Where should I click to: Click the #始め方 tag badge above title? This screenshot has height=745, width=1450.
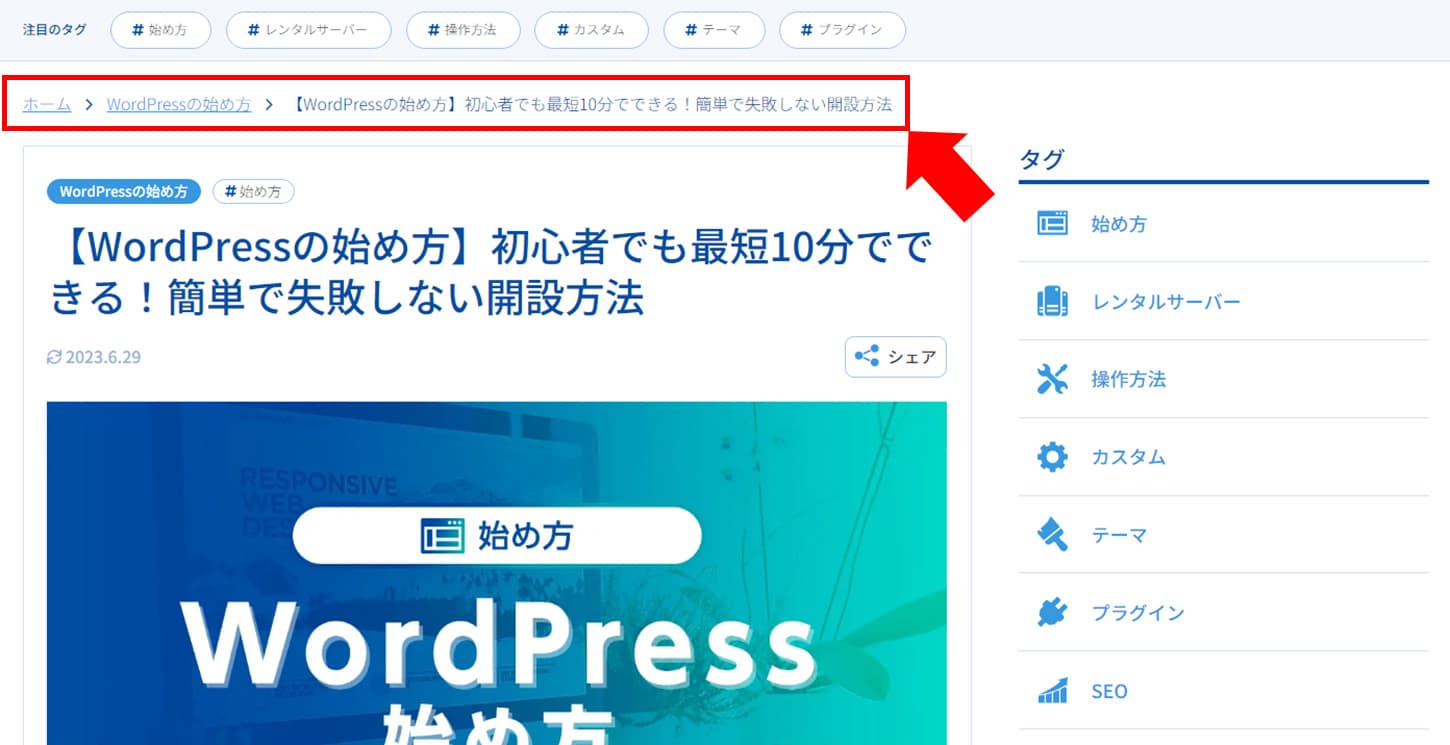(x=253, y=191)
